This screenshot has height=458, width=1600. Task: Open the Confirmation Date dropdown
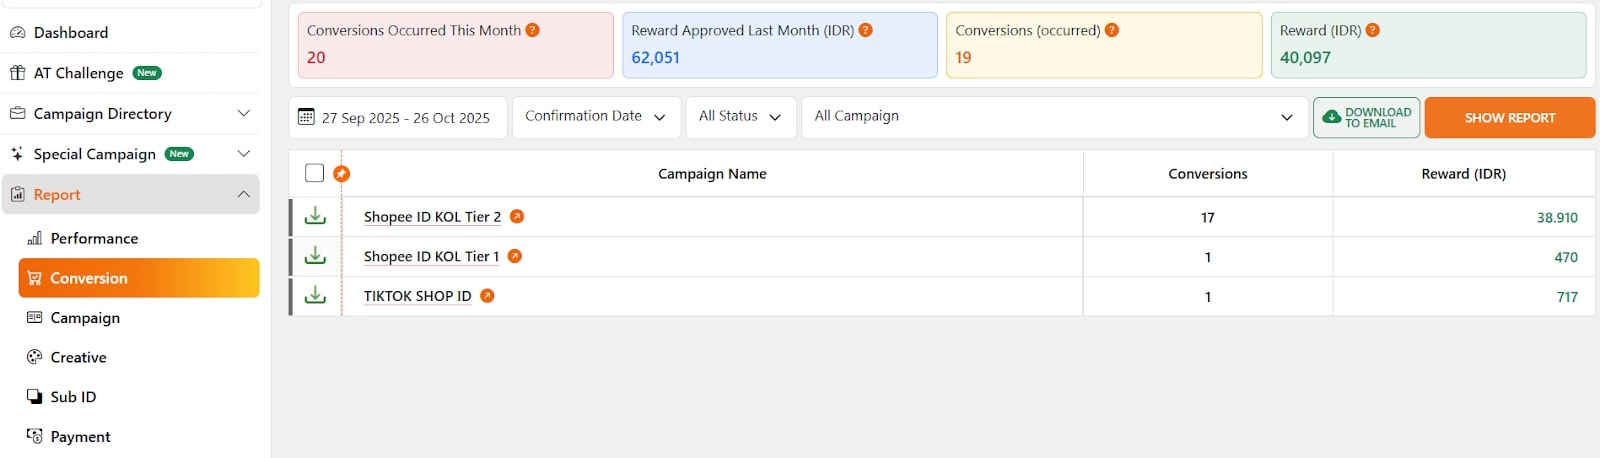596,117
